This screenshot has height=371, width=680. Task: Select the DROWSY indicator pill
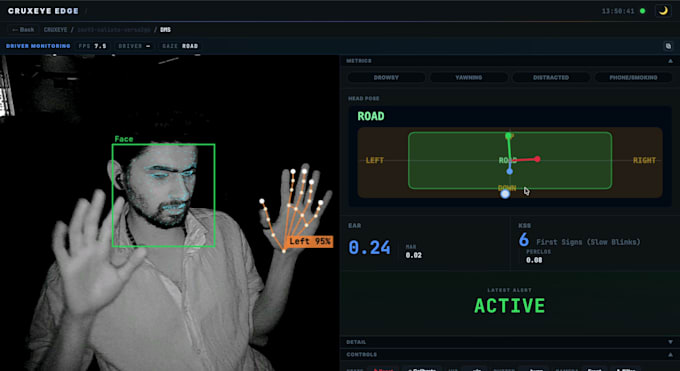[x=386, y=77]
